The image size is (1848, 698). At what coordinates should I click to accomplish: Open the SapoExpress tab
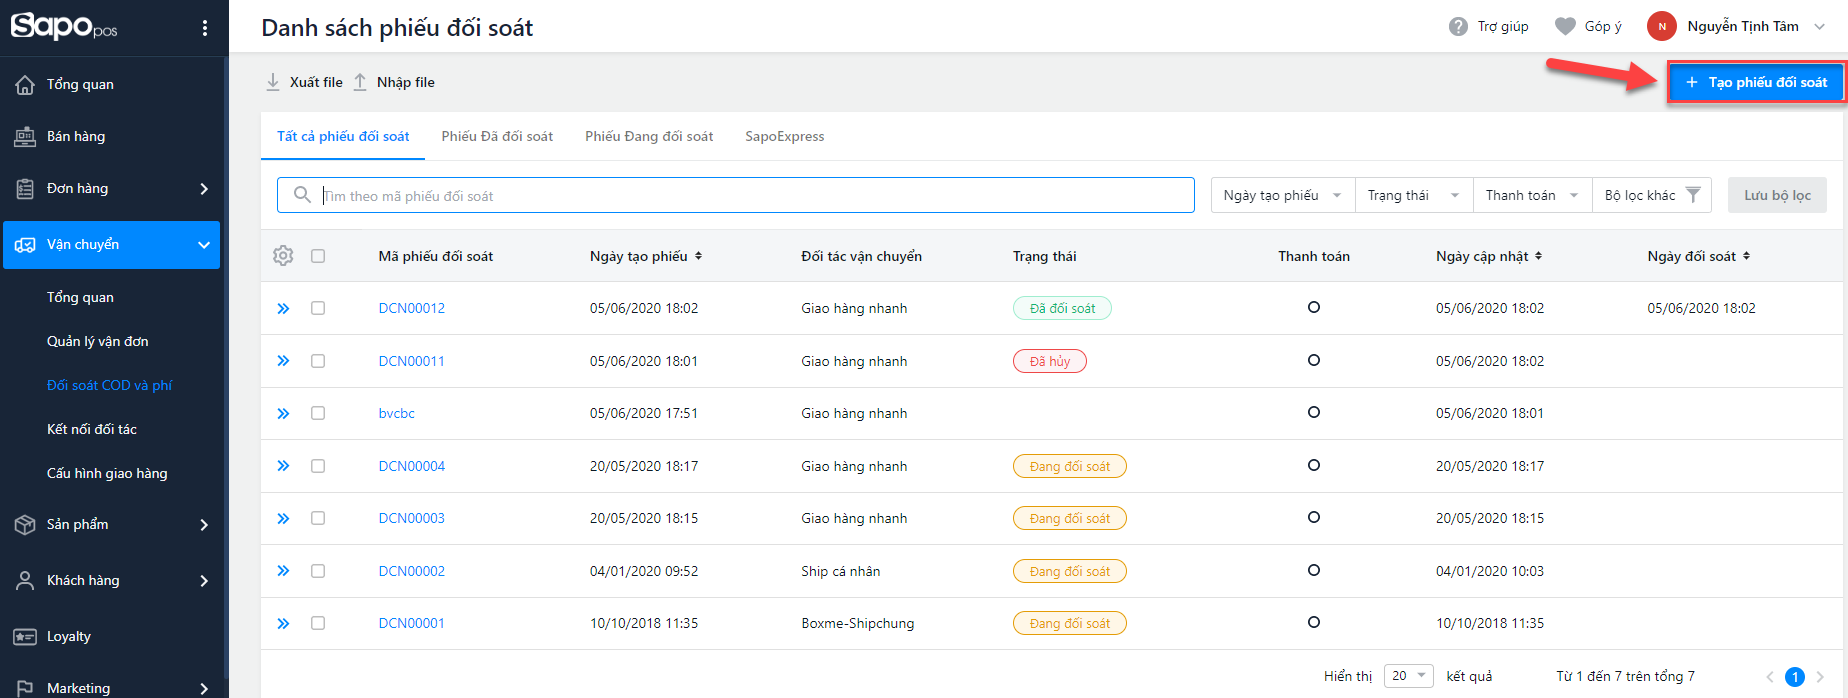point(784,136)
